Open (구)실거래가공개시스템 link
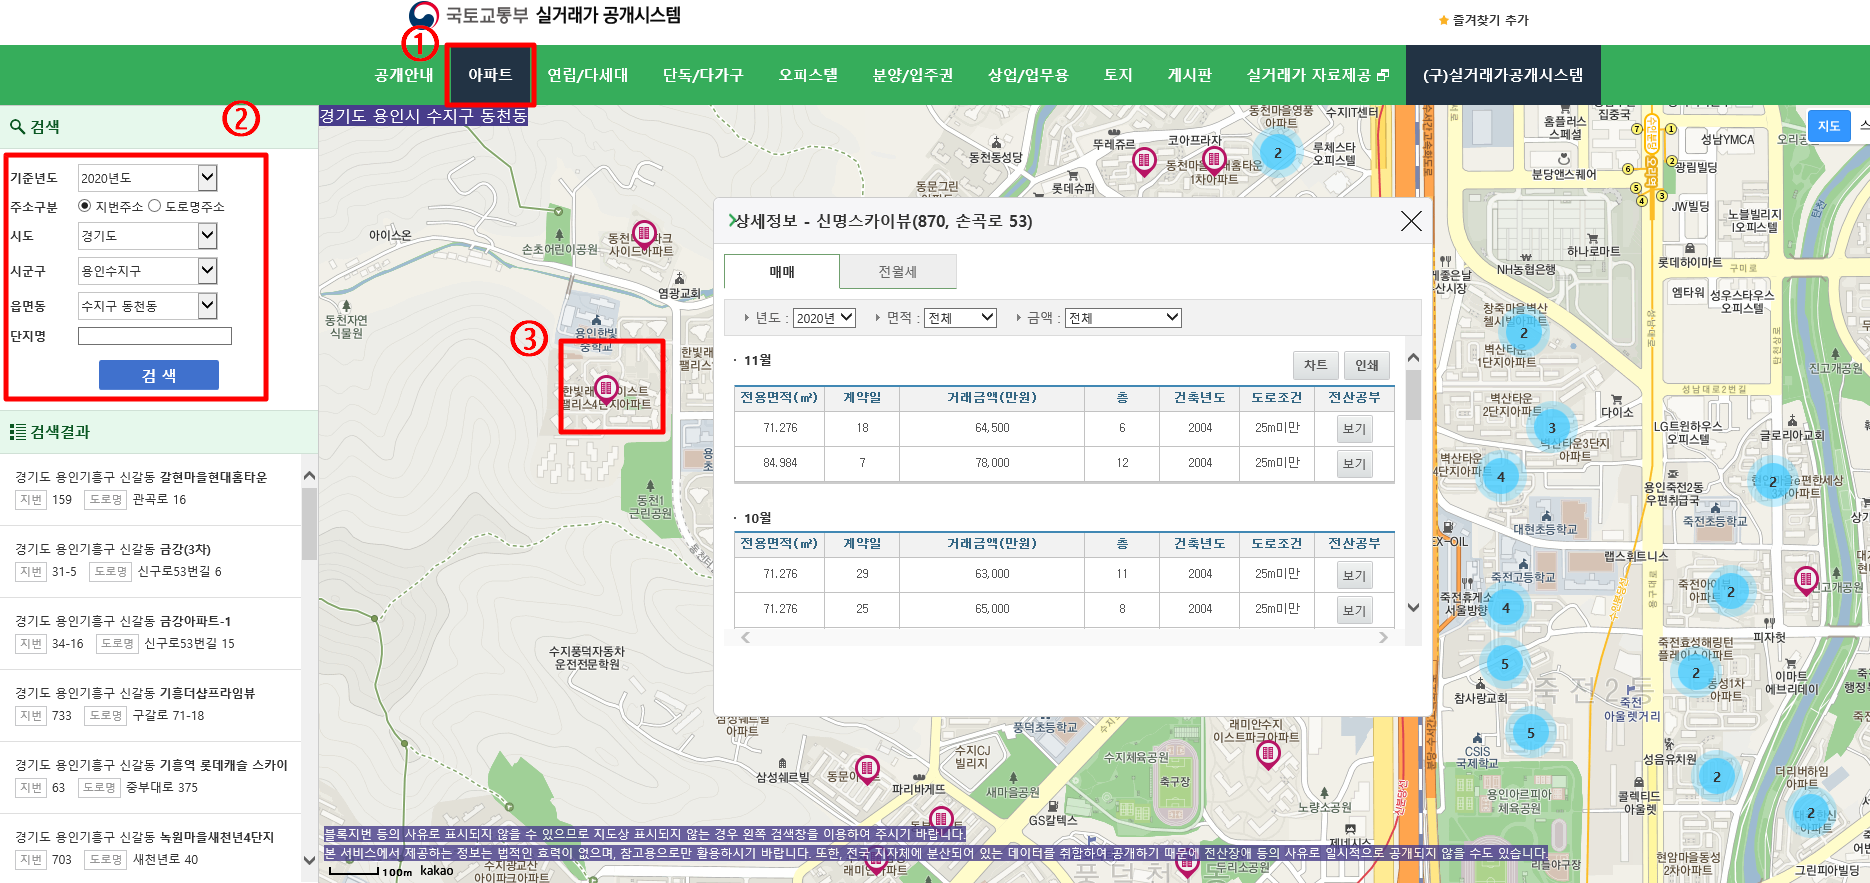Image resolution: width=1870 pixels, height=883 pixels. (x=1503, y=75)
